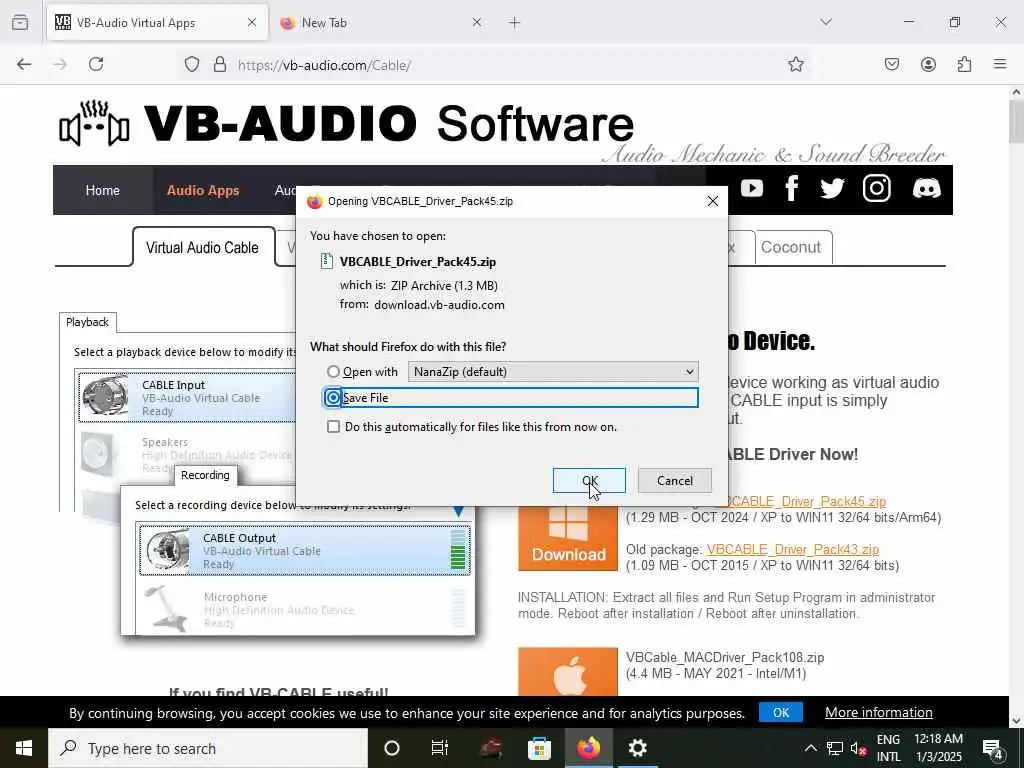Click the CABLE Input playback device image
This screenshot has height=768, width=1024.
click(105, 396)
